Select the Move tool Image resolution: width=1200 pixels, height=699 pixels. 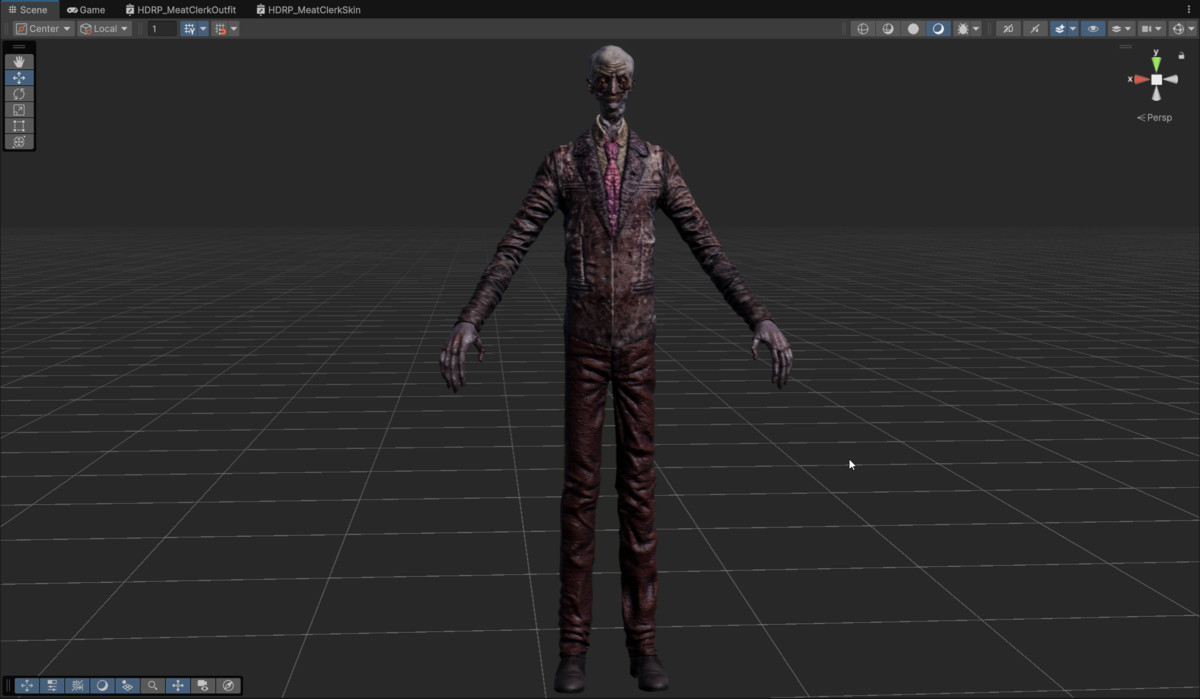[x=19, y=78]
